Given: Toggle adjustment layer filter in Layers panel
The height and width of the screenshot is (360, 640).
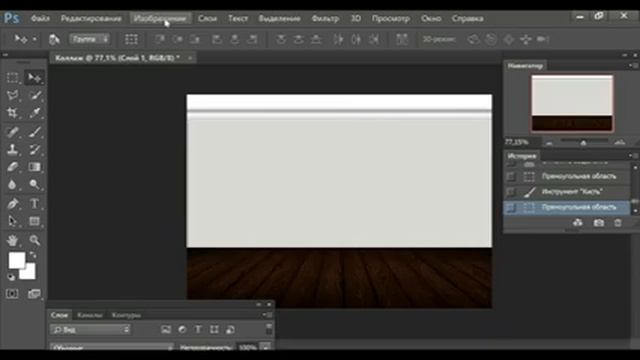Looking at the screenshot, I should (182, 330).
